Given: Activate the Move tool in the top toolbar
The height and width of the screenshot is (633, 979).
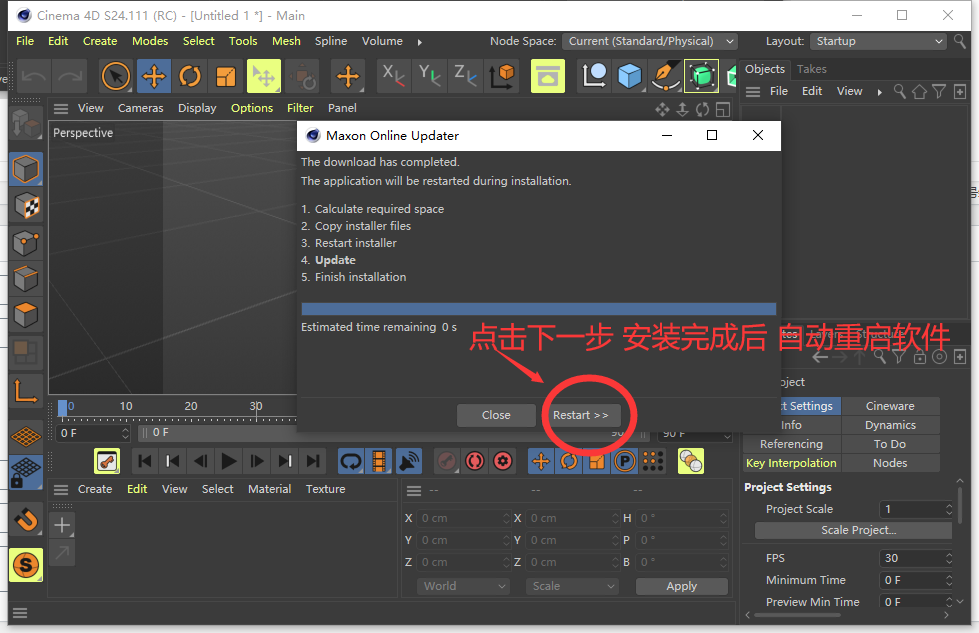Looking at the screenshot, I should point(154,77).
